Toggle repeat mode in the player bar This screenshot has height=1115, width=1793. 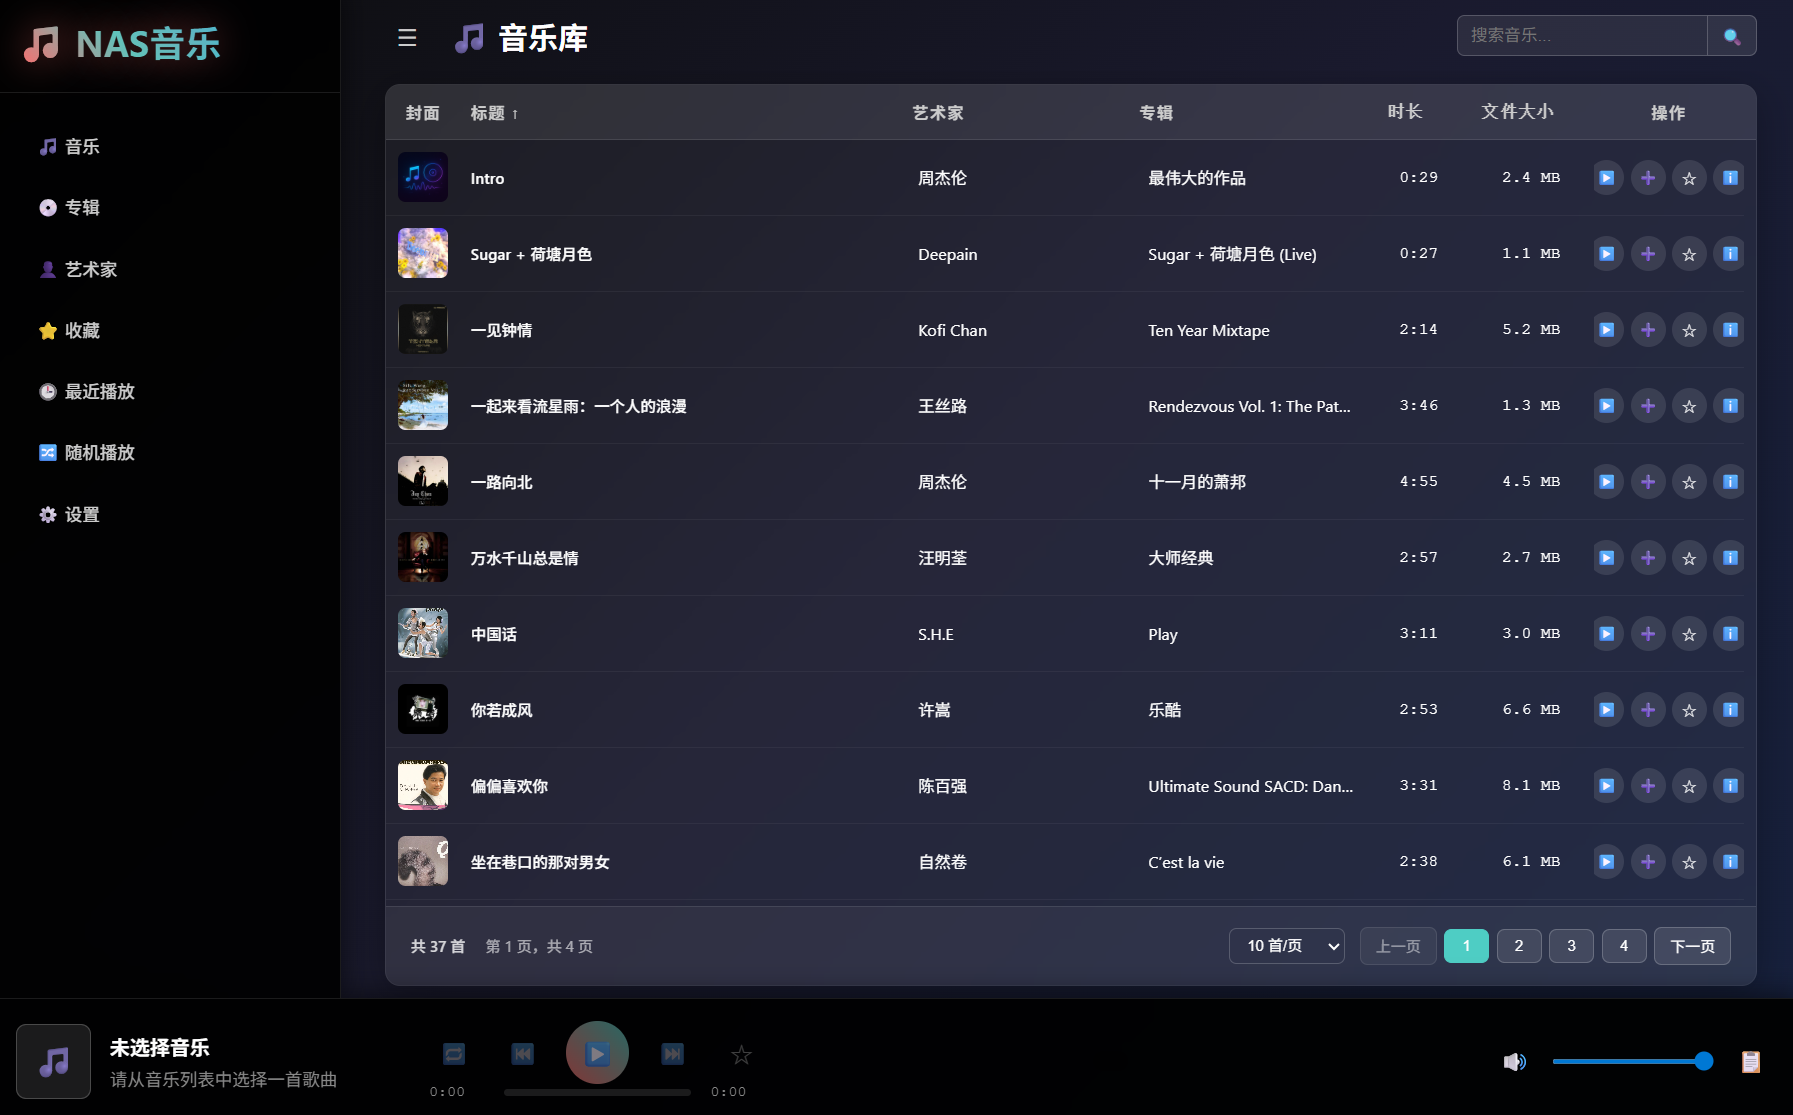coord(453,1053)
